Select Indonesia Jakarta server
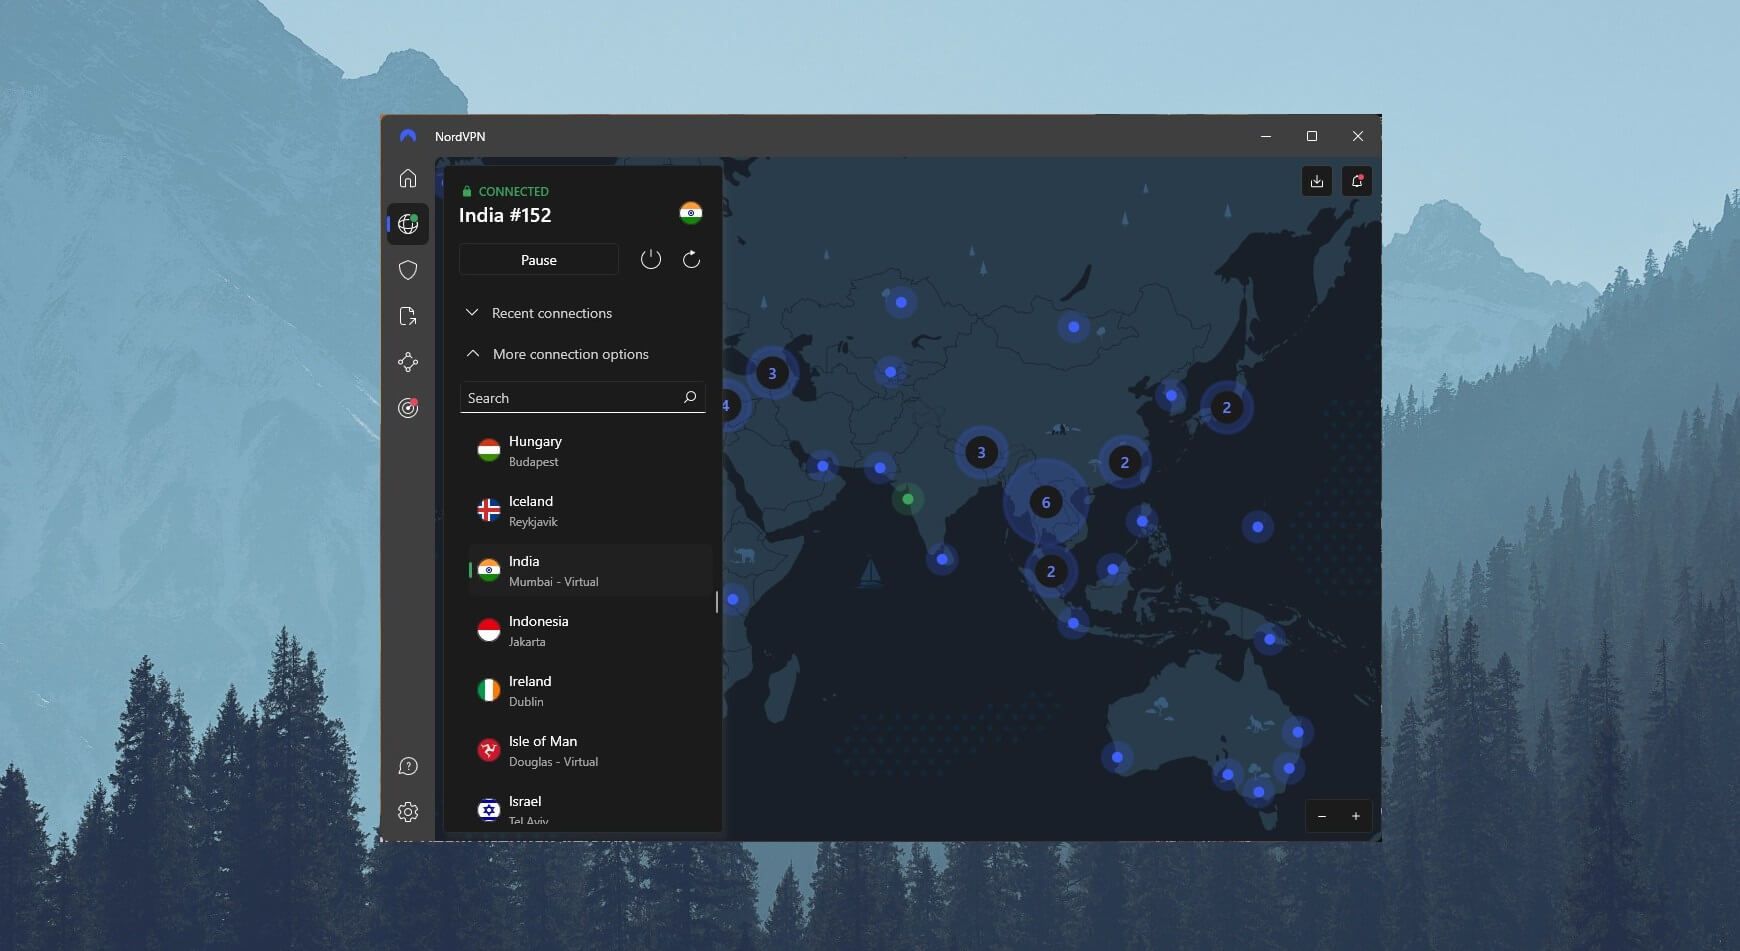 (x=589, y=631)
